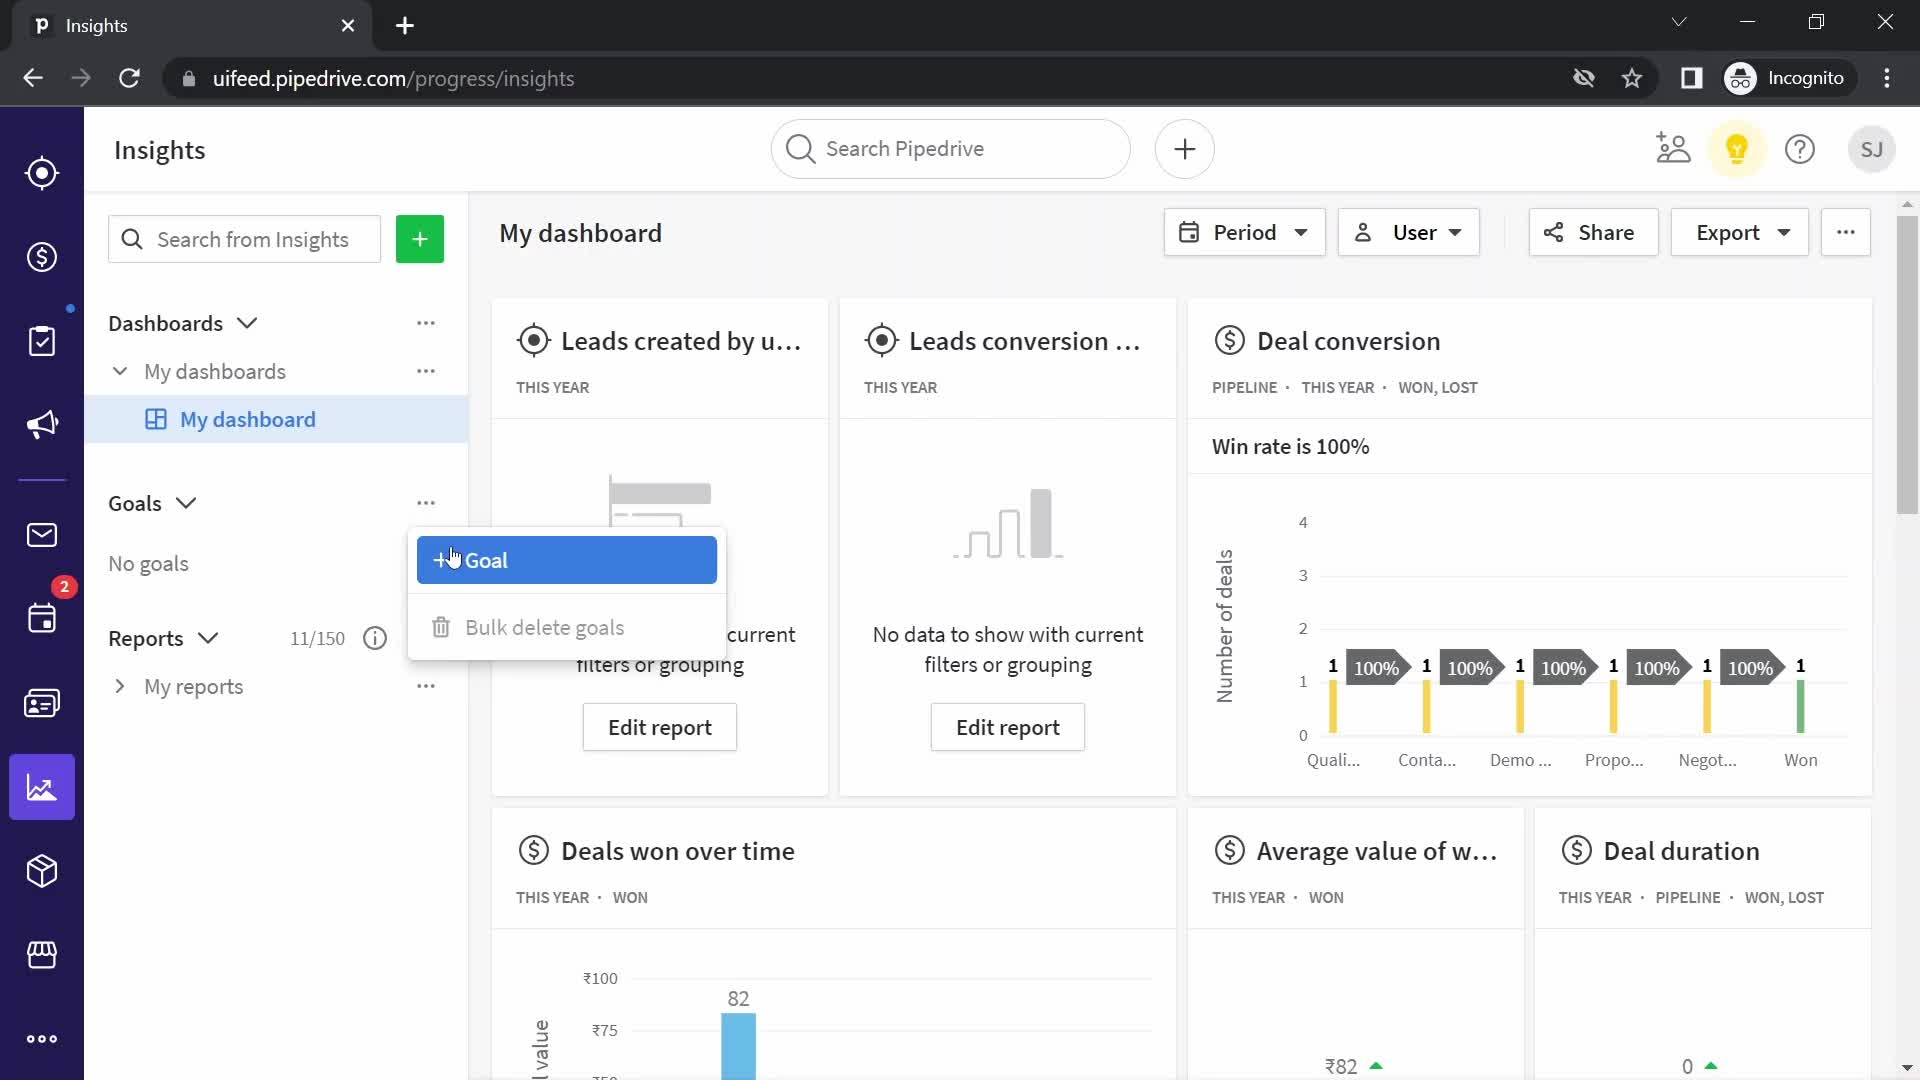Click the reports limit info icon
Screen dimensions: 1920x1080
(375, 638)
